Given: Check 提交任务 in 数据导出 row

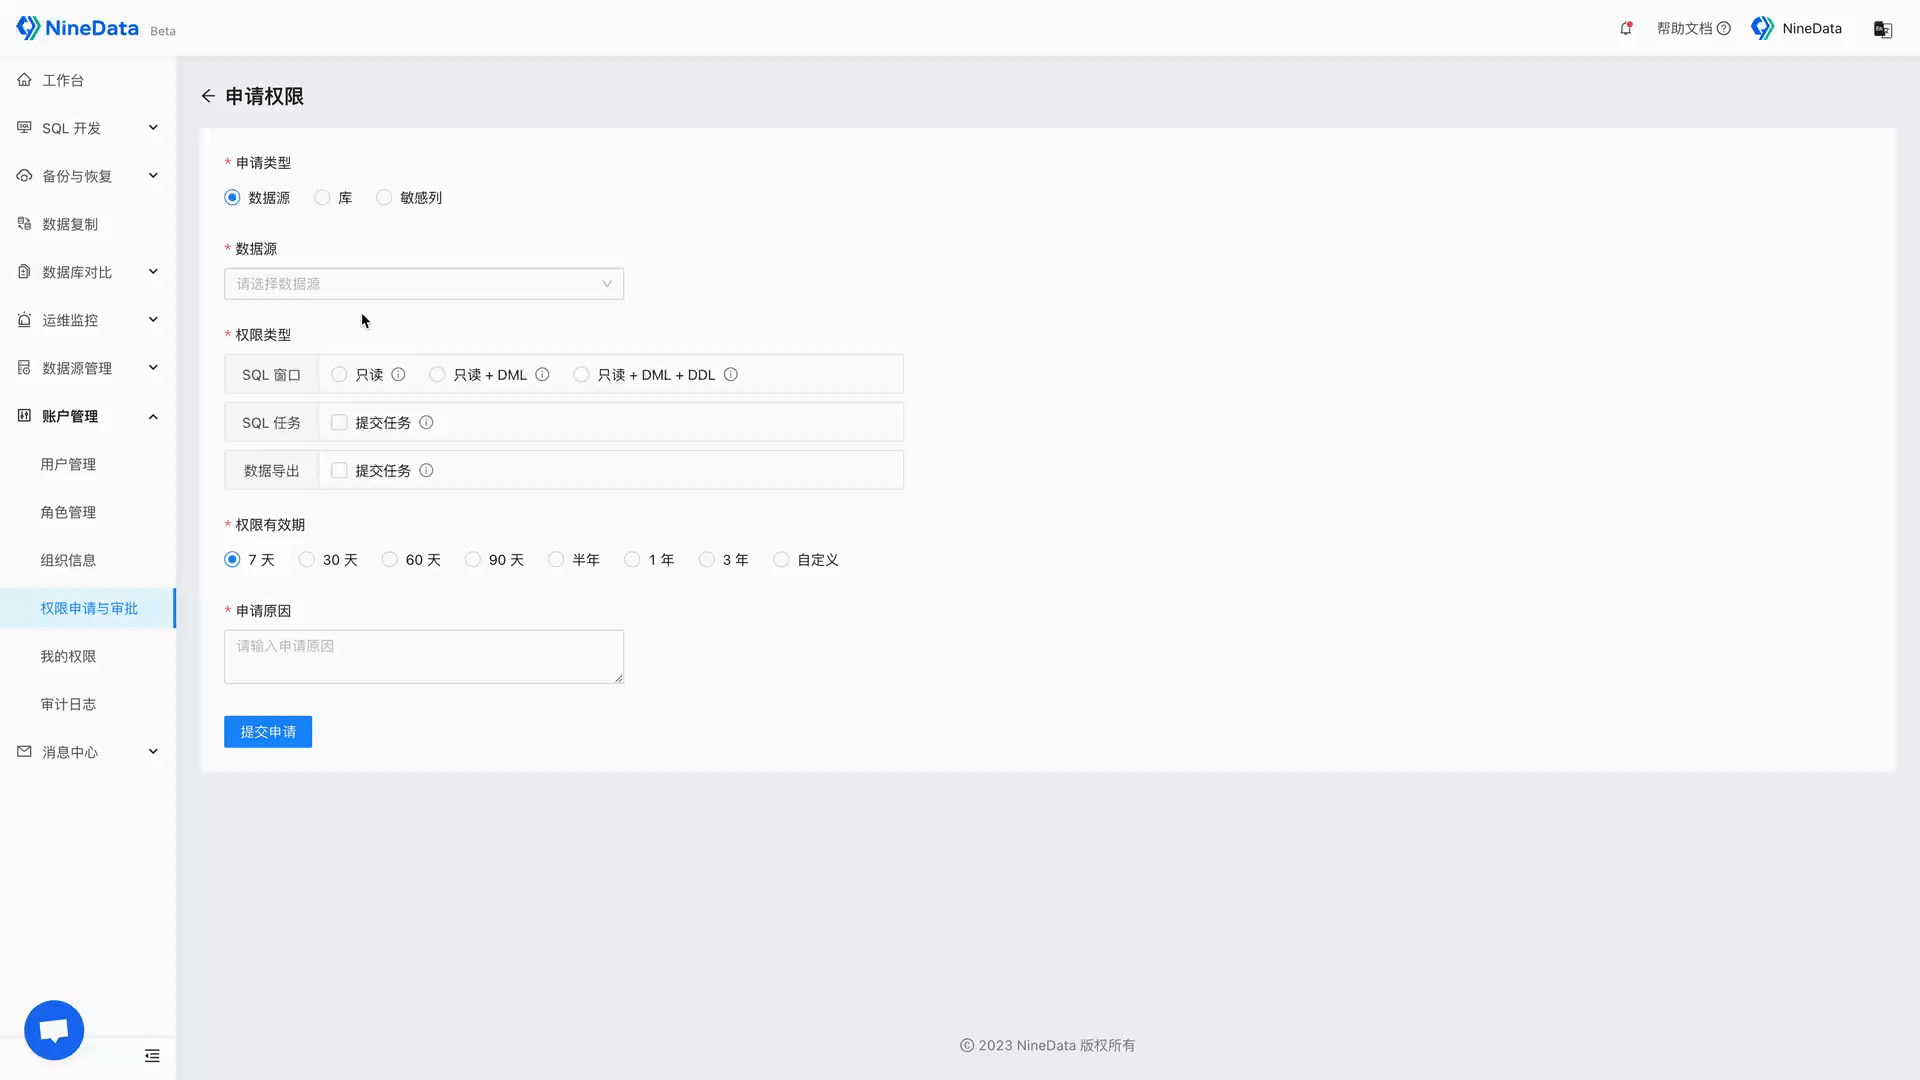Looking at the screenshot, I should pyautogui.click(x=339, y=471).
